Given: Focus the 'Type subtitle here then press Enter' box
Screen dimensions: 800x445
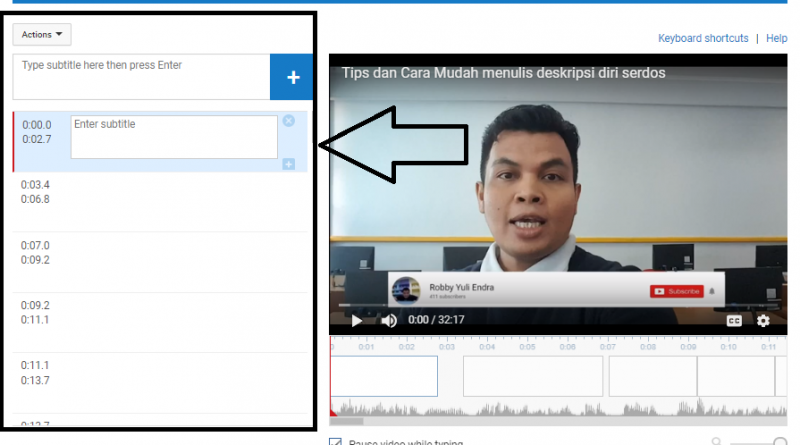Looking at the screenshot, I should tap(141, 77).
